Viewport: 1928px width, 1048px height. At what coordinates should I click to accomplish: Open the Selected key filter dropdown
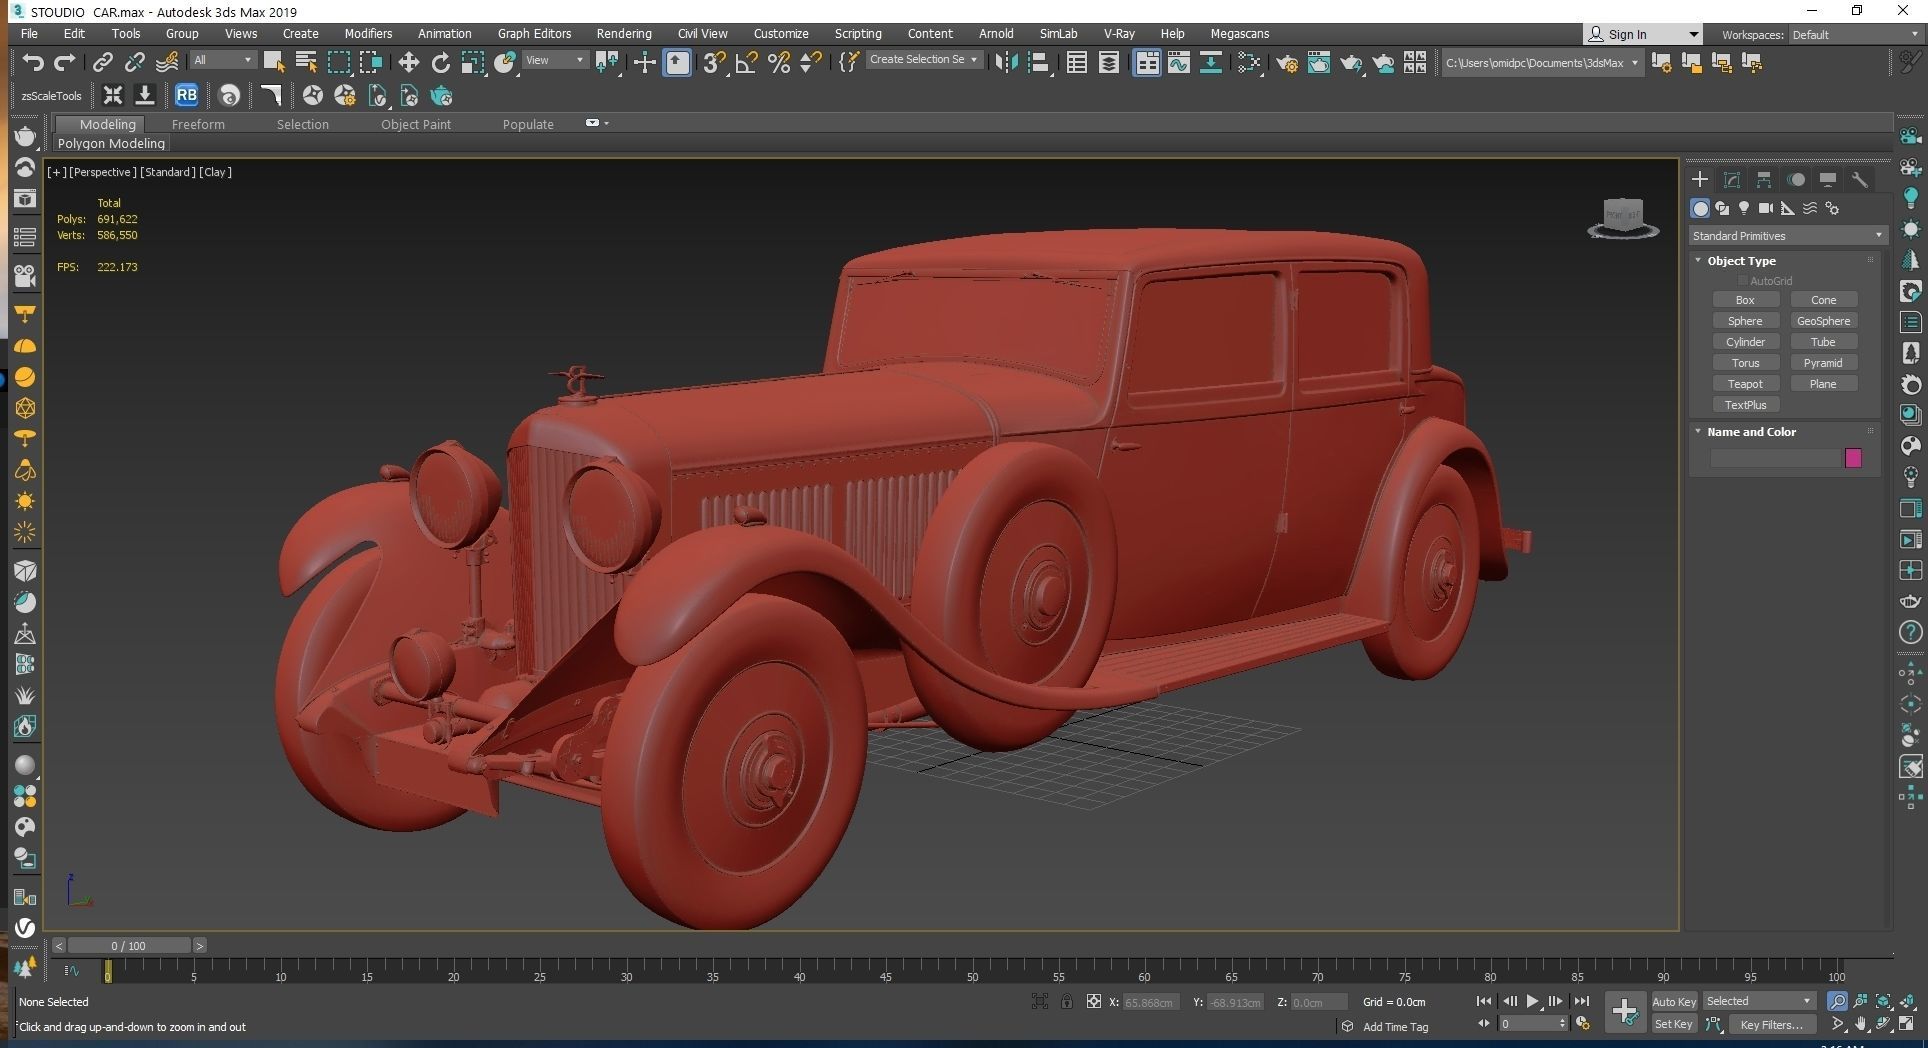1759,1001
